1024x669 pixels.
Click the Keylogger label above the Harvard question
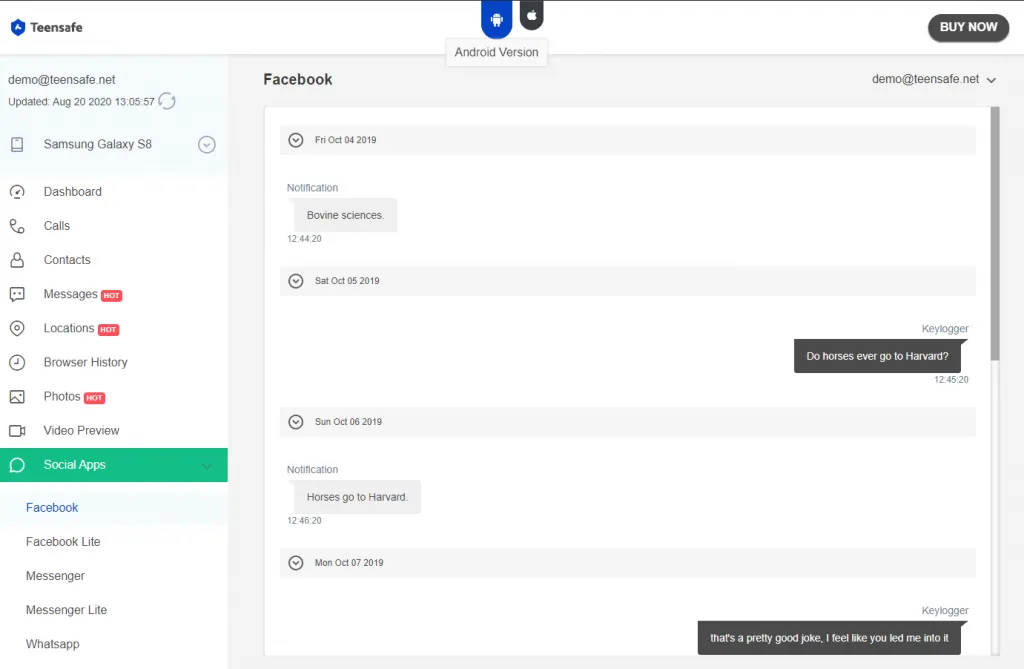point(945,329)
